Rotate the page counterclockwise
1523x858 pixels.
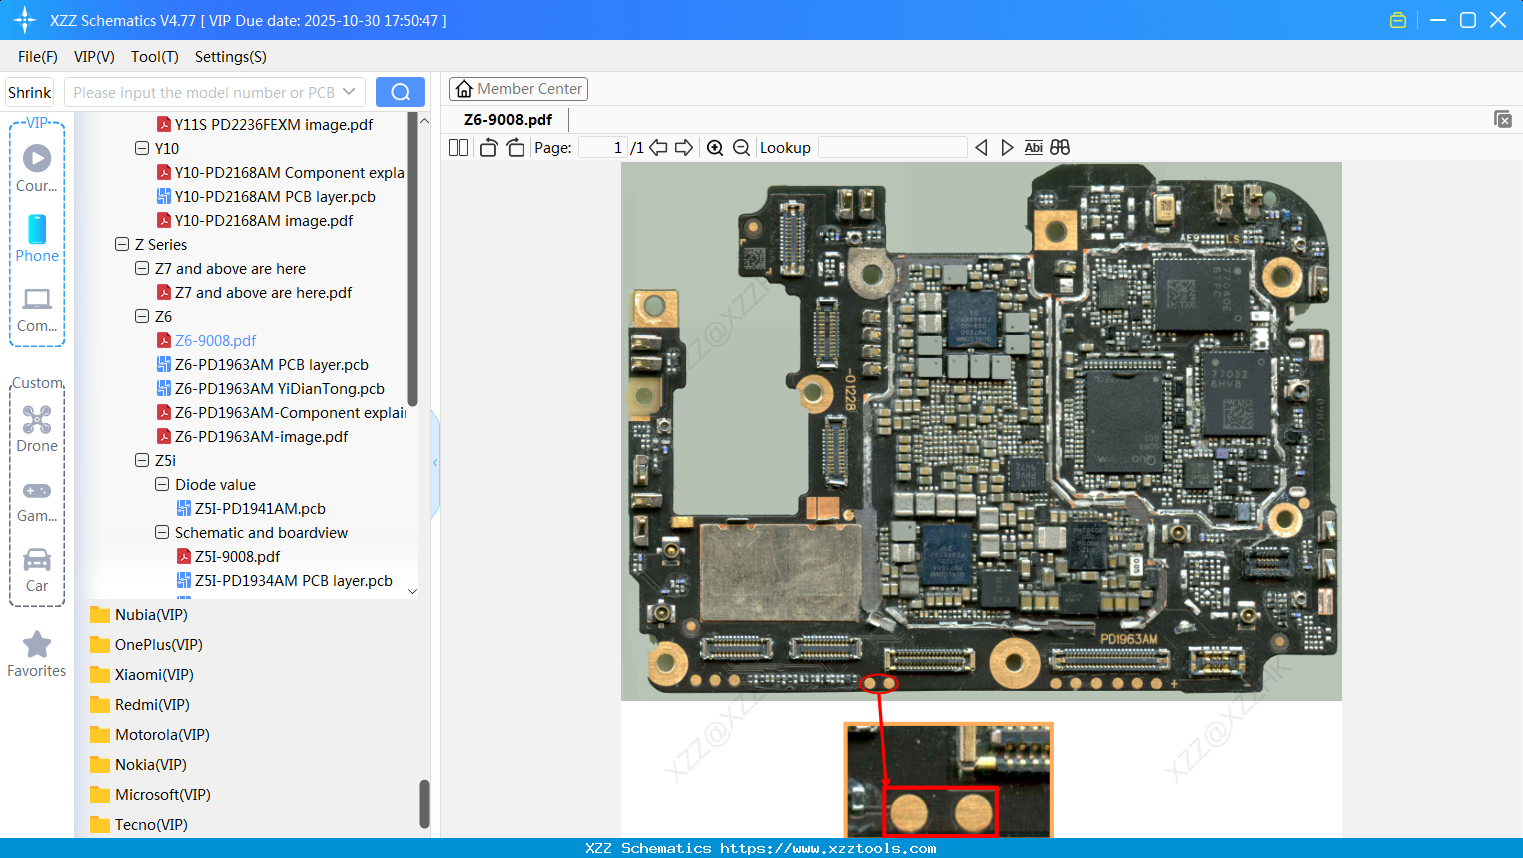[x=488, y=148]
